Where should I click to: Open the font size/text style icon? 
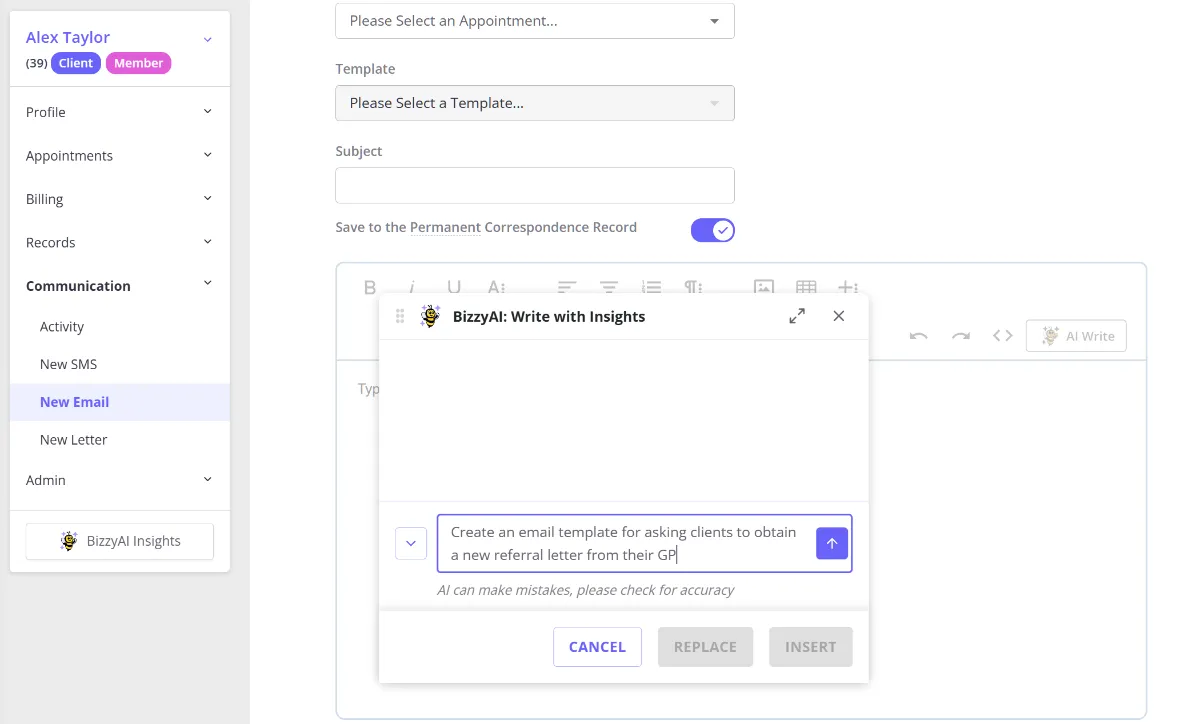pyautogui.click(x=496, y=287)
